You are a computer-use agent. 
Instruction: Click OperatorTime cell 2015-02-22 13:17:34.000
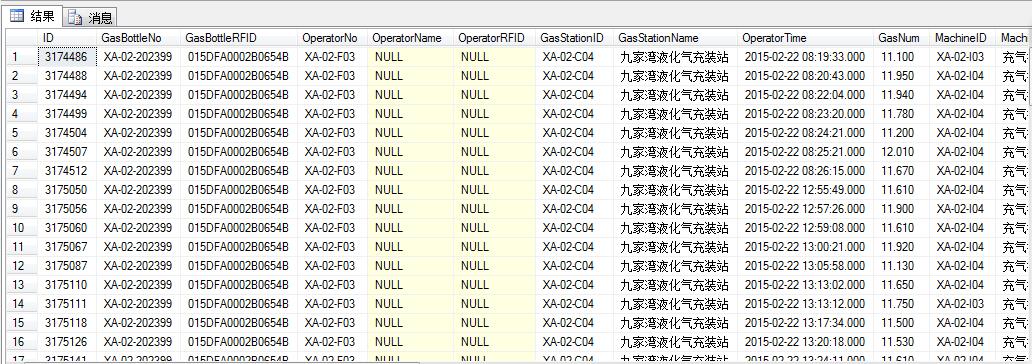click(x=806, y=324)
